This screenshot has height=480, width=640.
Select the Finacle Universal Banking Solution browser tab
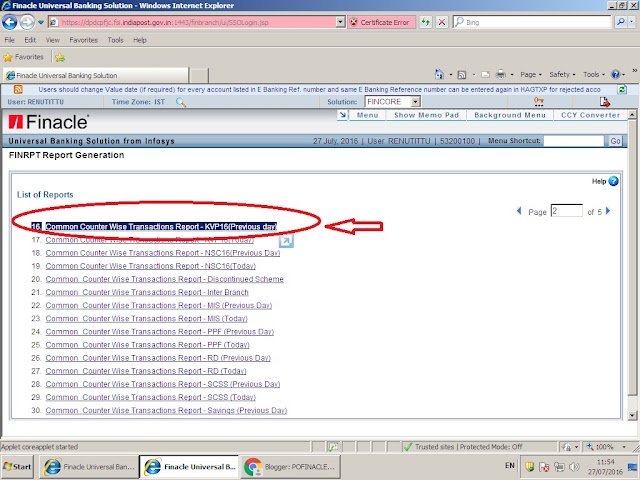coord(96,76)
